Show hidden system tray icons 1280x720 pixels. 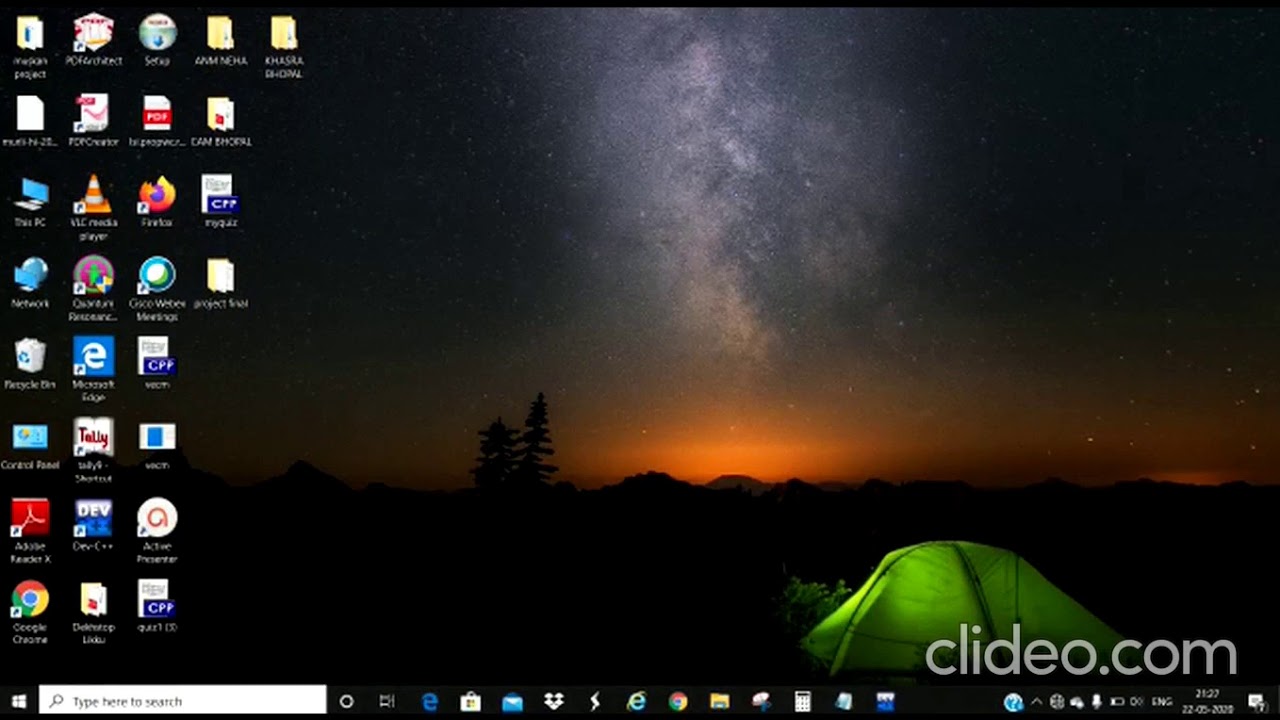(1036, 701)
